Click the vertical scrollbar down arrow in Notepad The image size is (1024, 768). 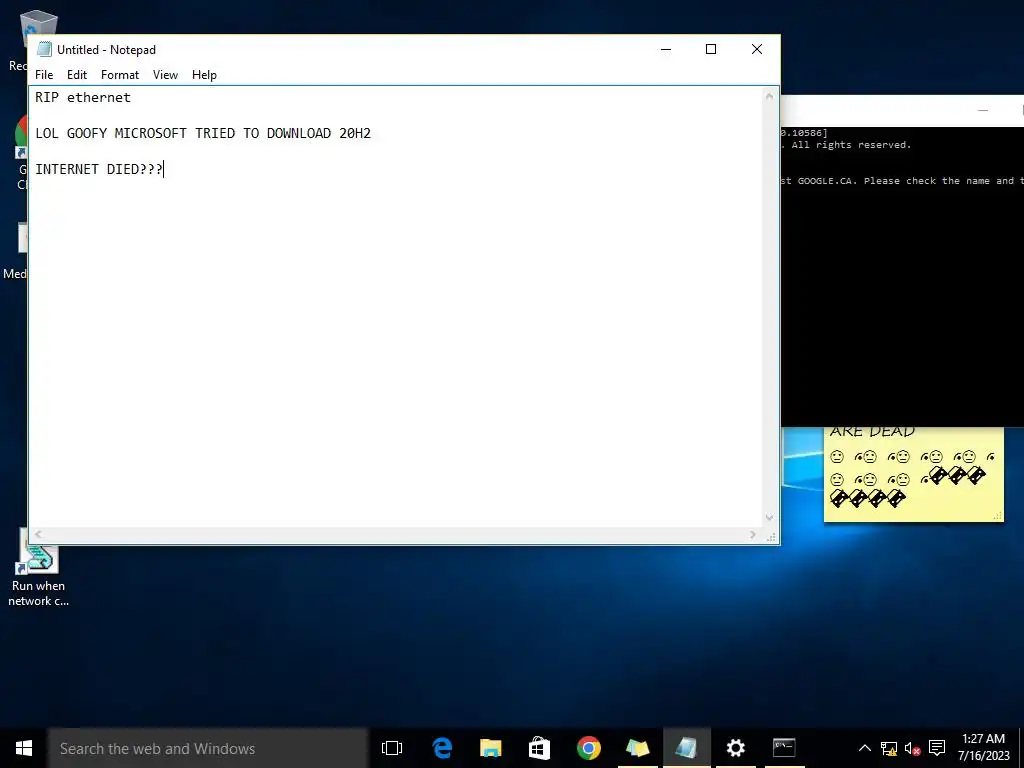click(769, 517)
